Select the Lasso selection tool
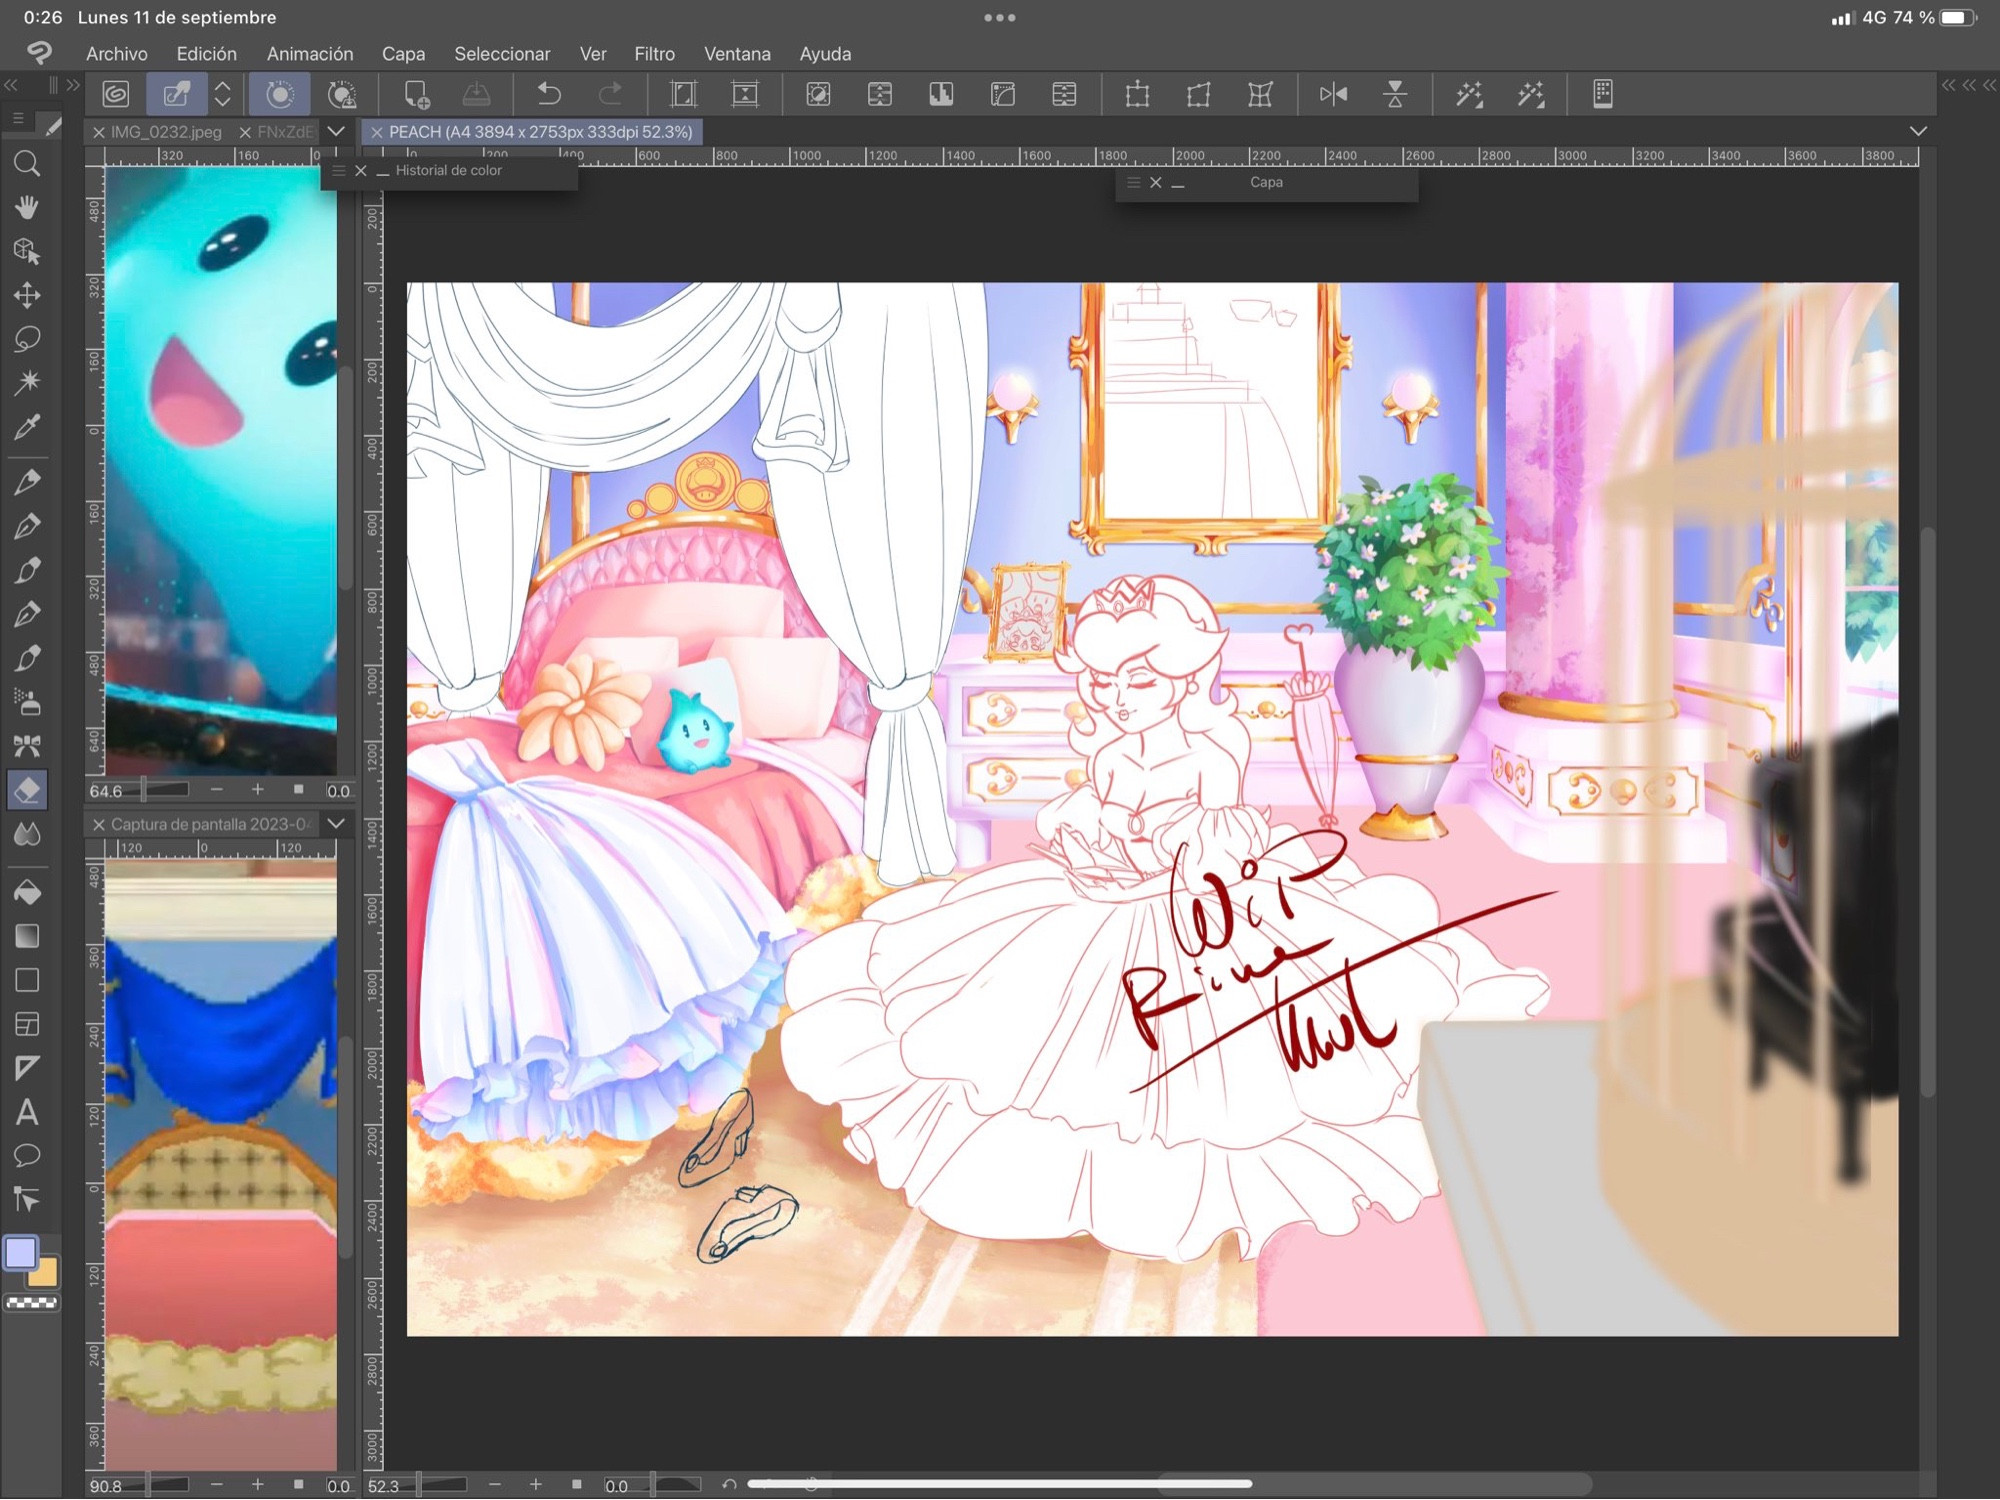This screenshot has height=1500, width=2000. 27,339
